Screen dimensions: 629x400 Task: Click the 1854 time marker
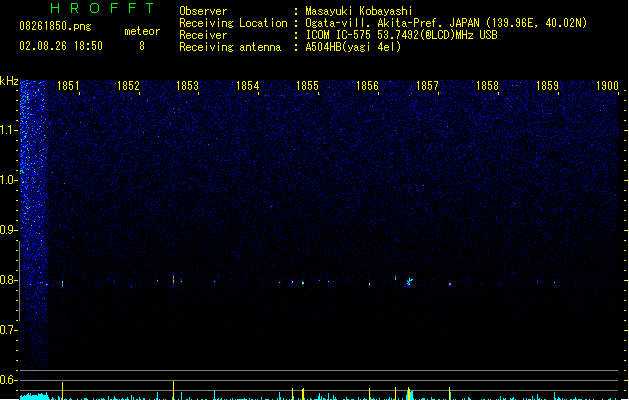point(248,86)
